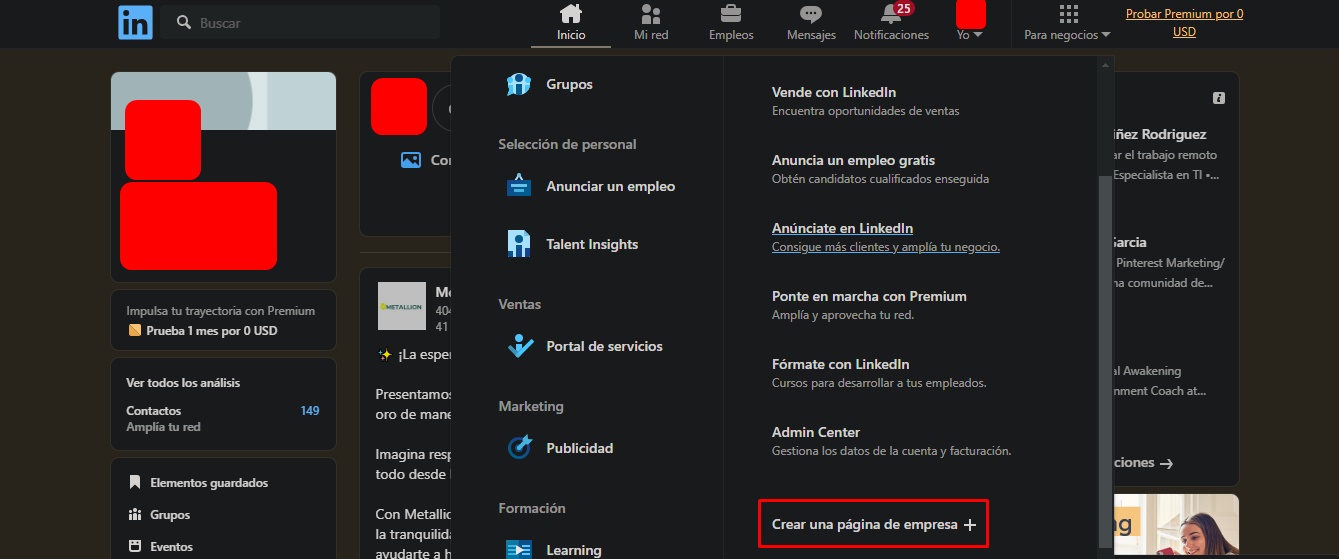This screenshot has width=1339, height=559.
Task: Focus the Buscar search field
Action: click(x=300, y=22)
